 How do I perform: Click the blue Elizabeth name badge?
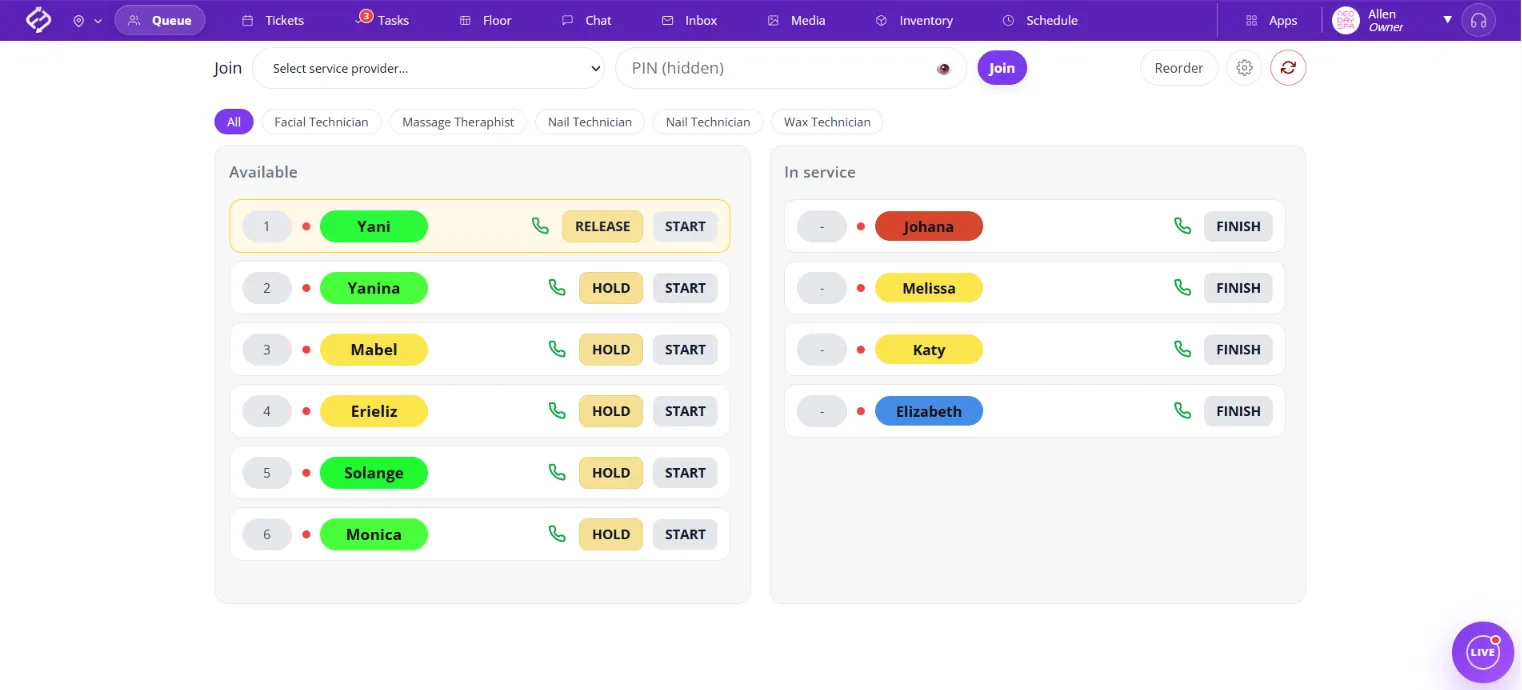[x=929, y=411]
